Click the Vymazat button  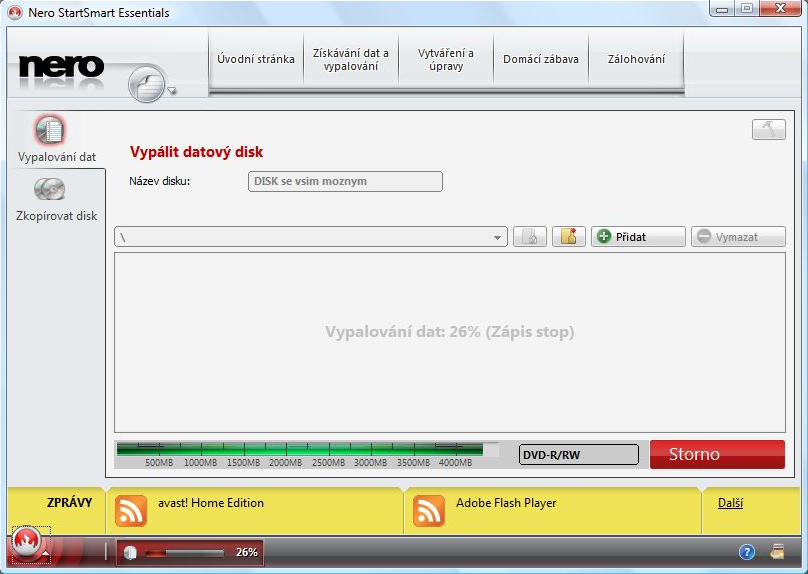(x=738, y=237)
